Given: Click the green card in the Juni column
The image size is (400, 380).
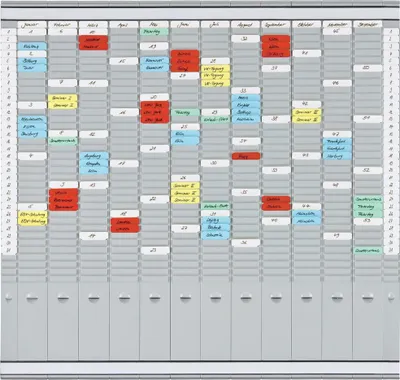Looking at the screenshot, I should click(185, 112).
